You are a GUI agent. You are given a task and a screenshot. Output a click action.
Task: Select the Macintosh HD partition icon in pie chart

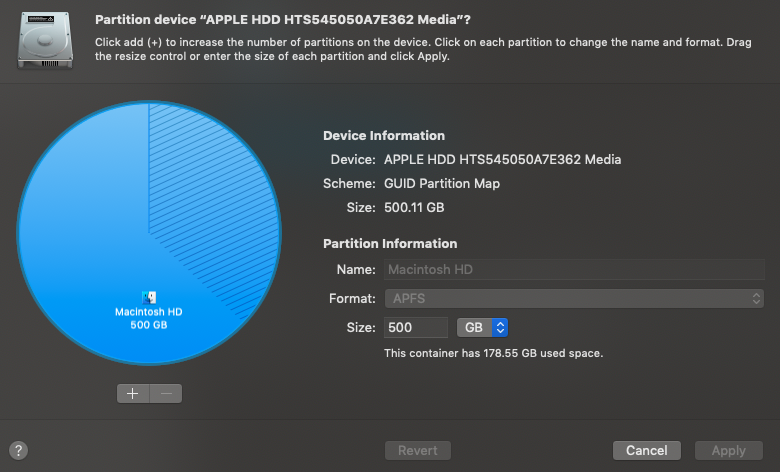pyautogui.click(x=149, y=297)
